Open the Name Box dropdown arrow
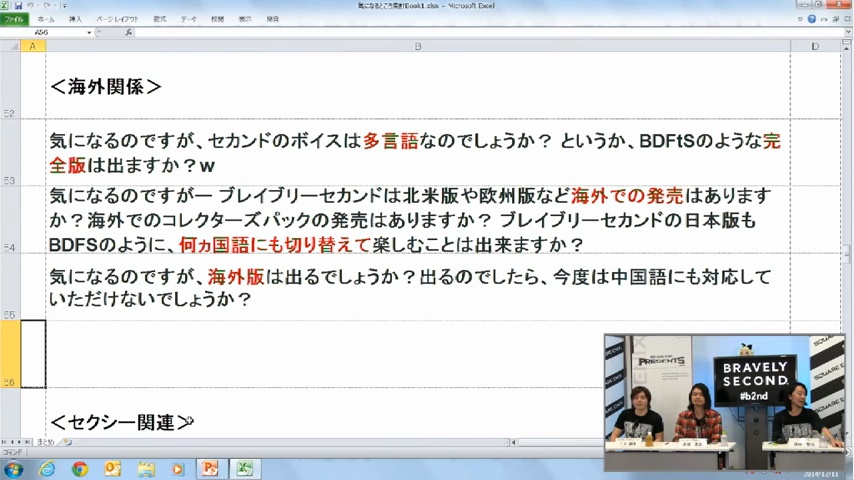 coord(89,33)
